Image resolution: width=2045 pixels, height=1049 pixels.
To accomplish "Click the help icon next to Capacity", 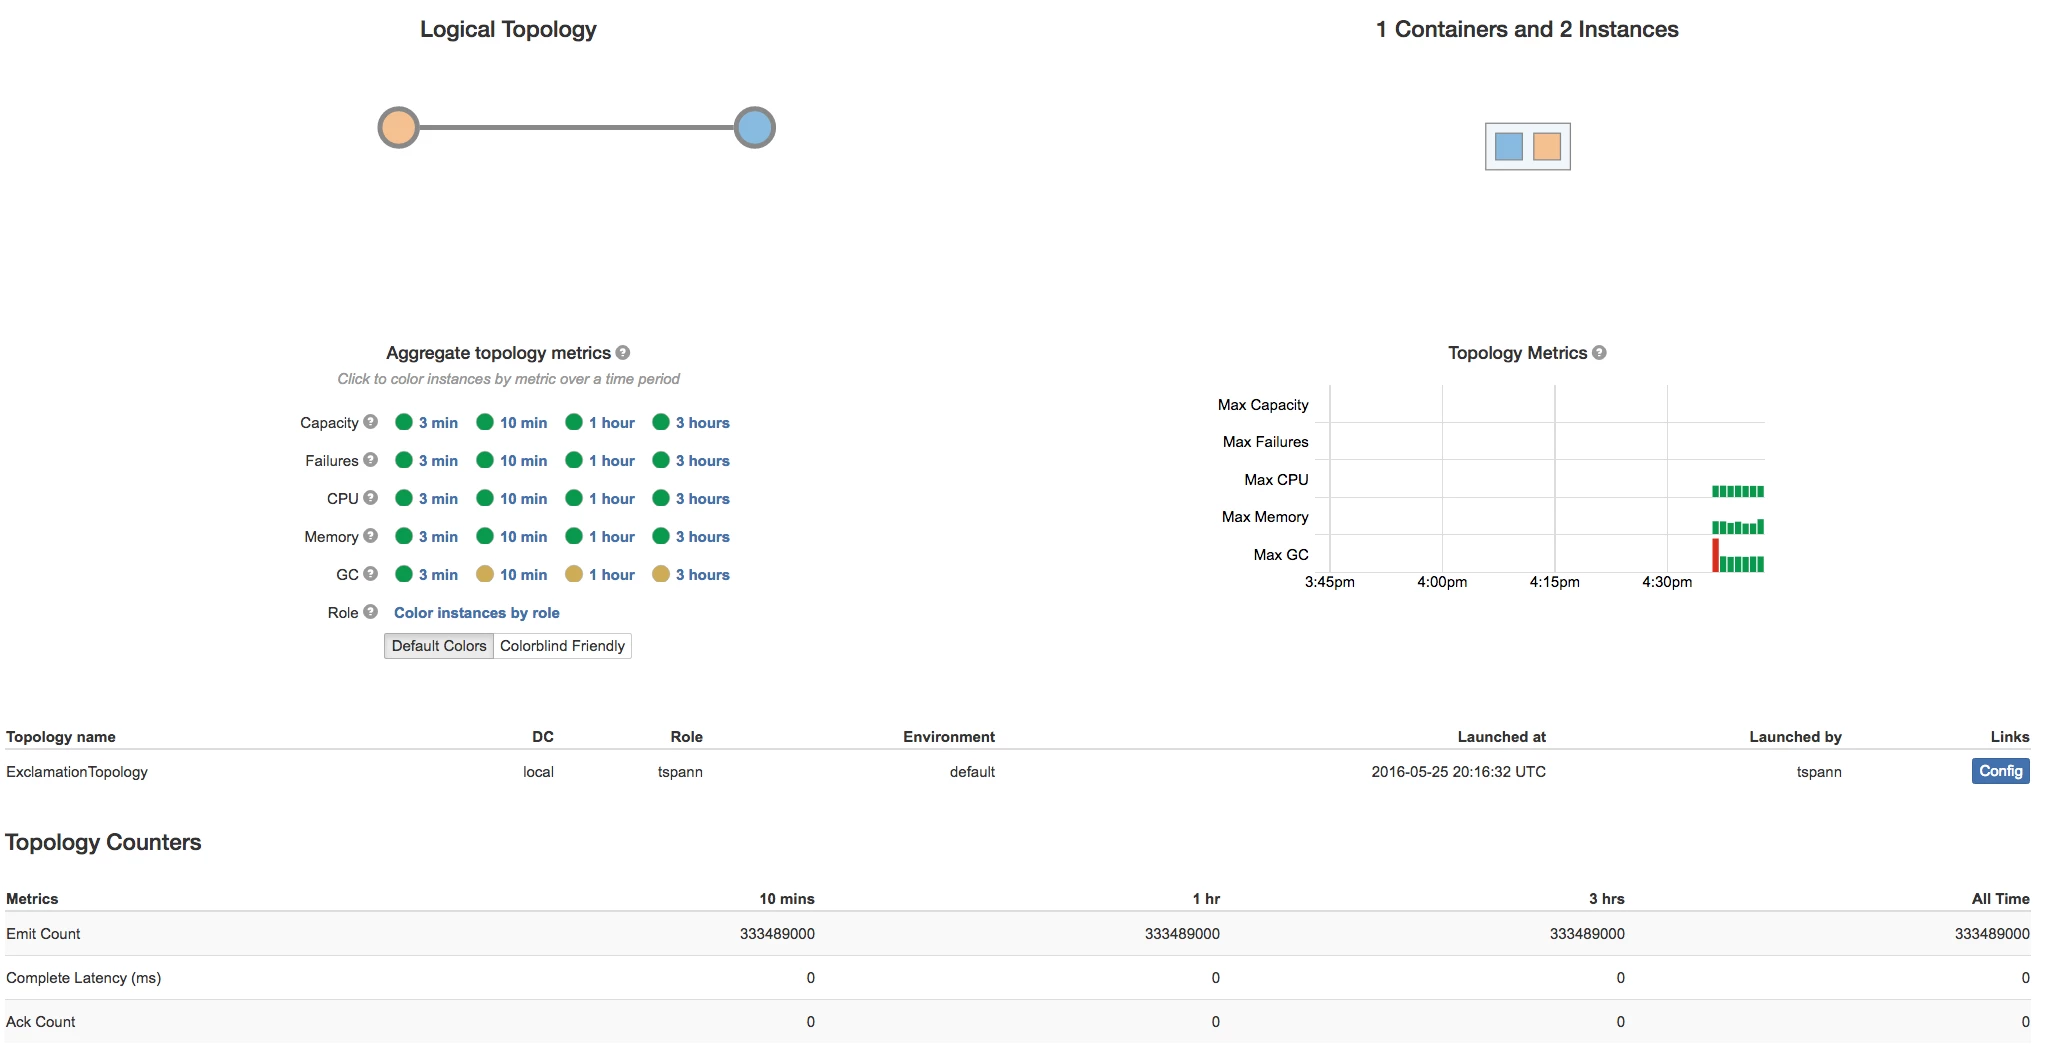I will [371, 422].
